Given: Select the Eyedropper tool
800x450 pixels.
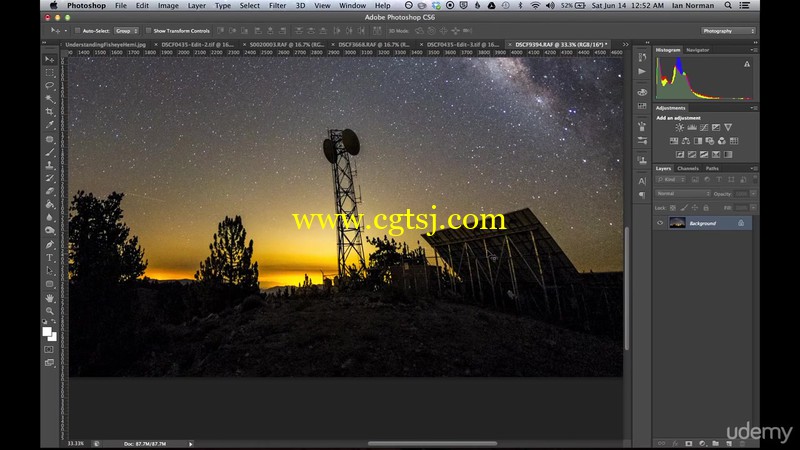Looking at the screenshot, I should (x=49, y=125).
